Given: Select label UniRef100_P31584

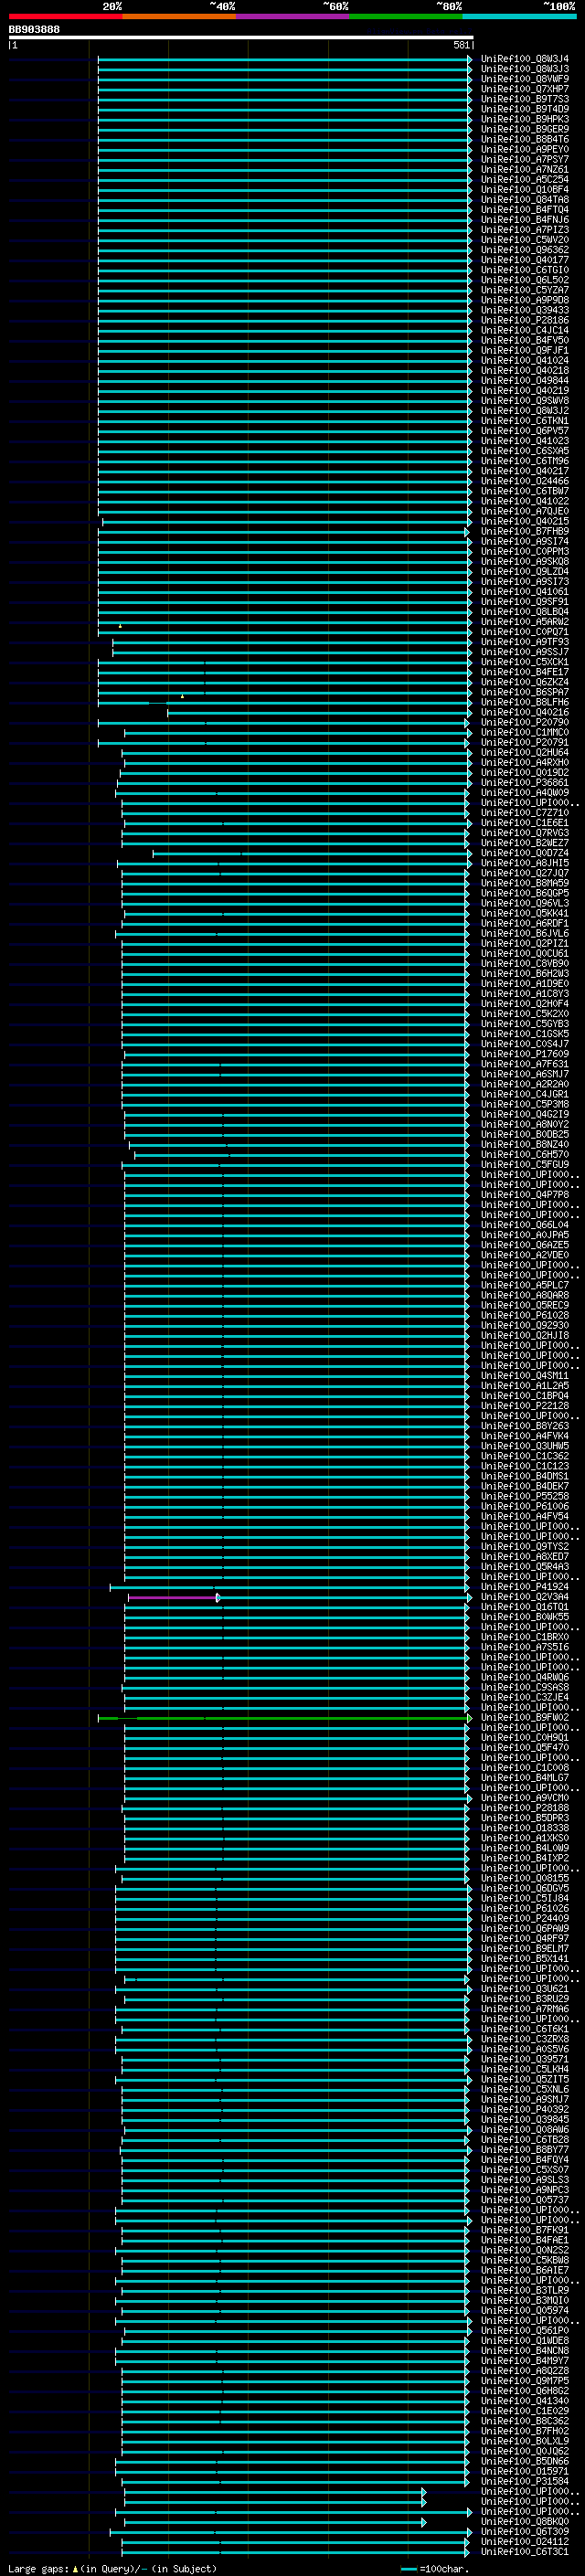Looking at the screenshot, I should pyautogui.click(x=525, y=2481).
